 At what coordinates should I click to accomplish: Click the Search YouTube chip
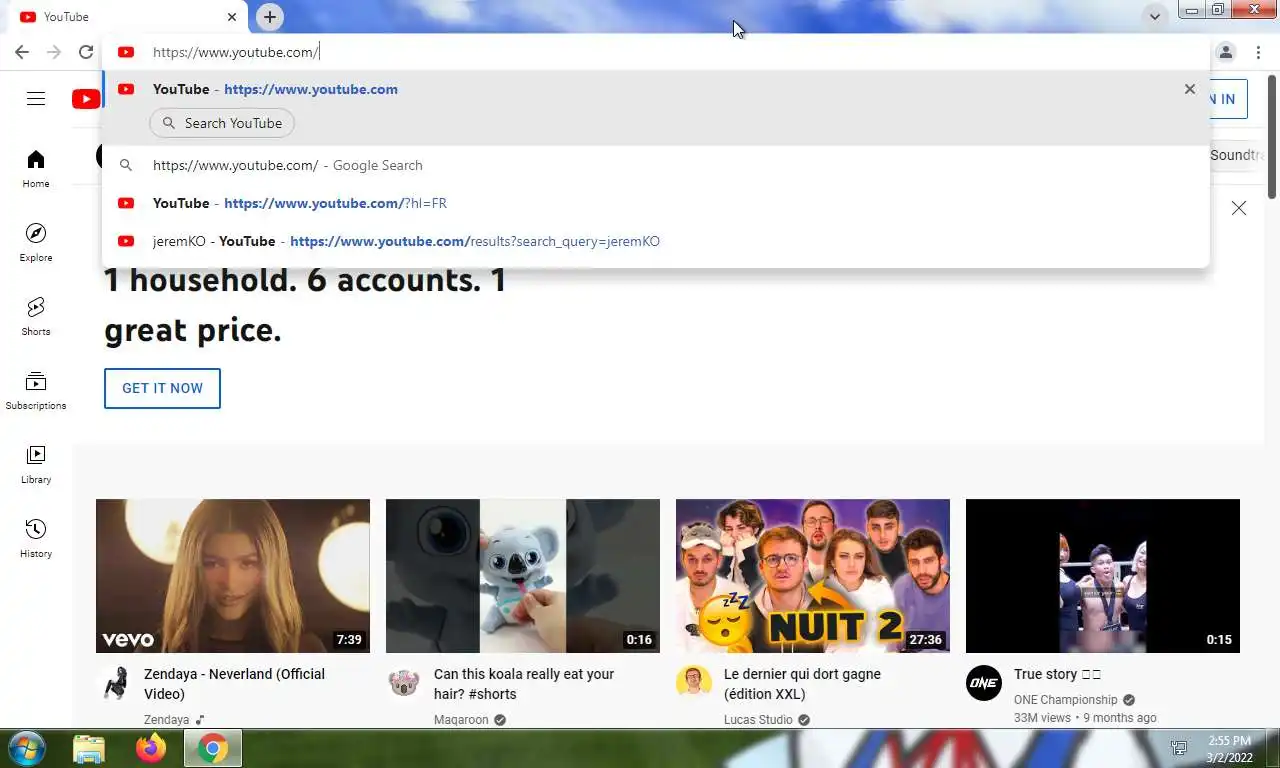click(x=222, y=123)
